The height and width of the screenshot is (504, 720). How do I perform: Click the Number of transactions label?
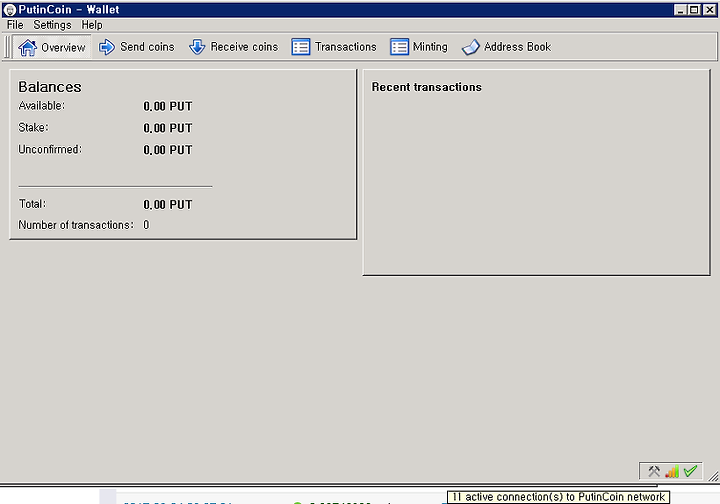pos(76,225)
